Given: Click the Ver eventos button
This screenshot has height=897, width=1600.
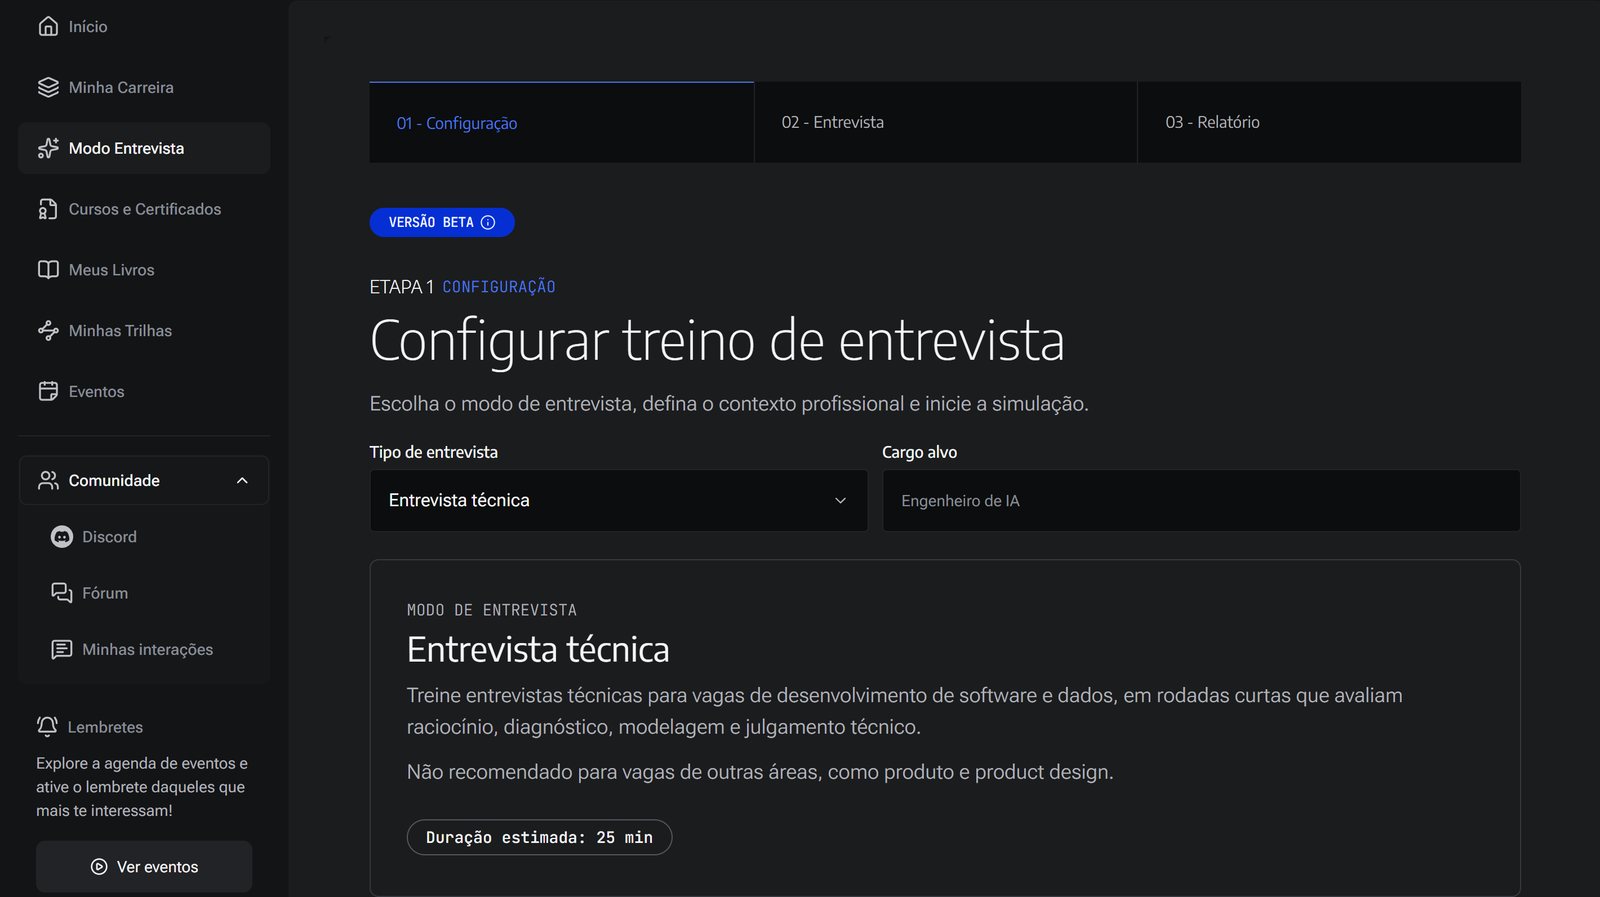Looking at the screenshot, I should coord(144,867).
